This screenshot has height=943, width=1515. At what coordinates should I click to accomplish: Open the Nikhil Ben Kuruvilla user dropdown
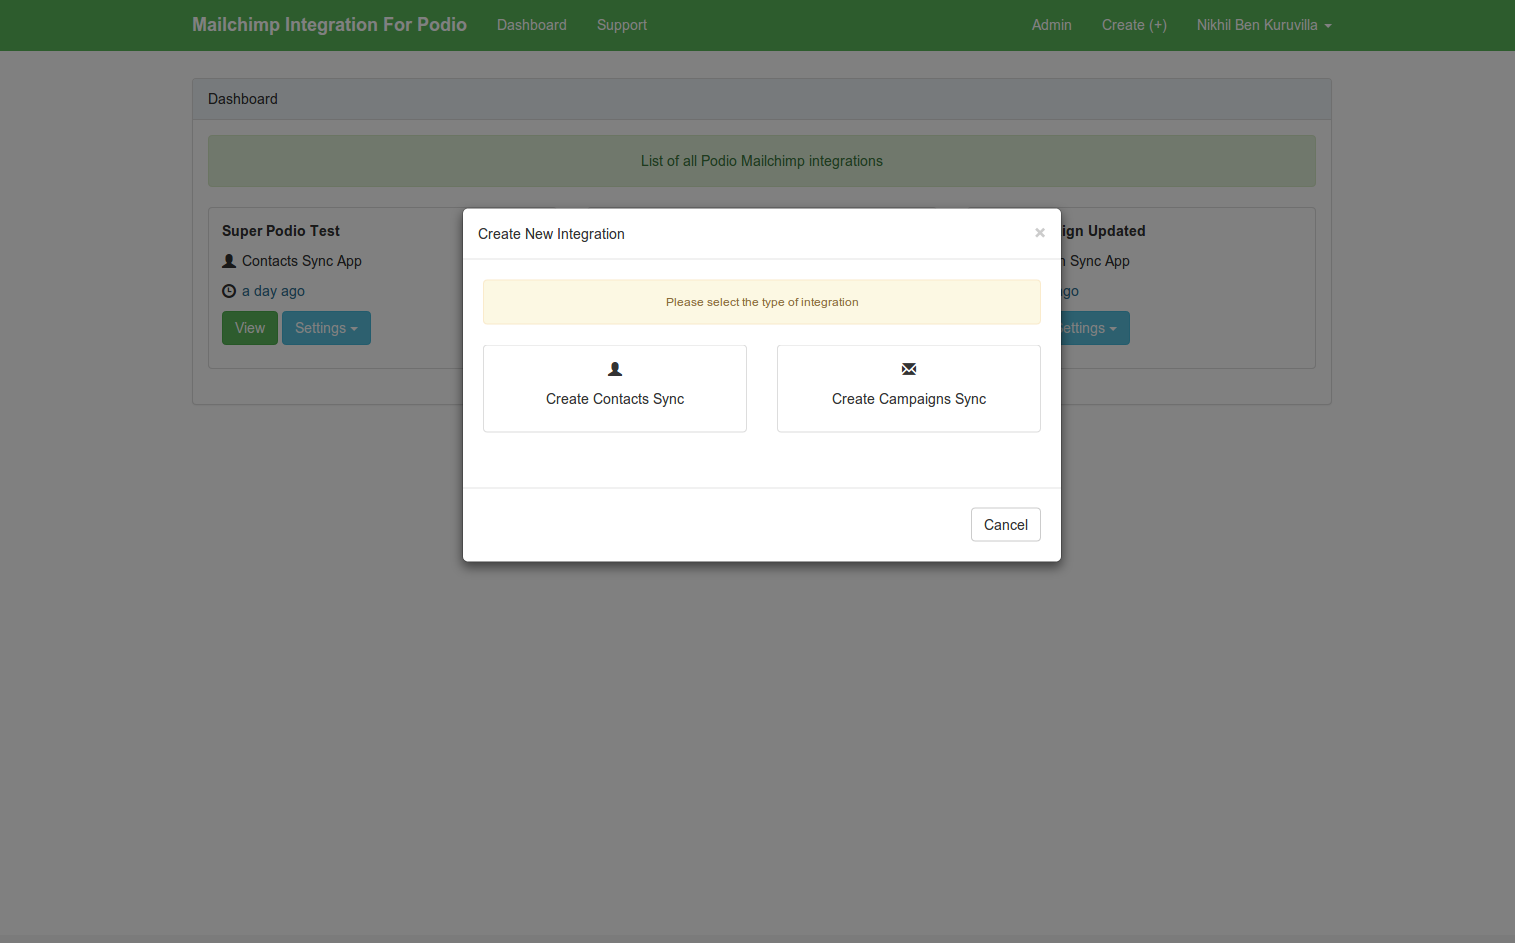(x=1263, y=25)
